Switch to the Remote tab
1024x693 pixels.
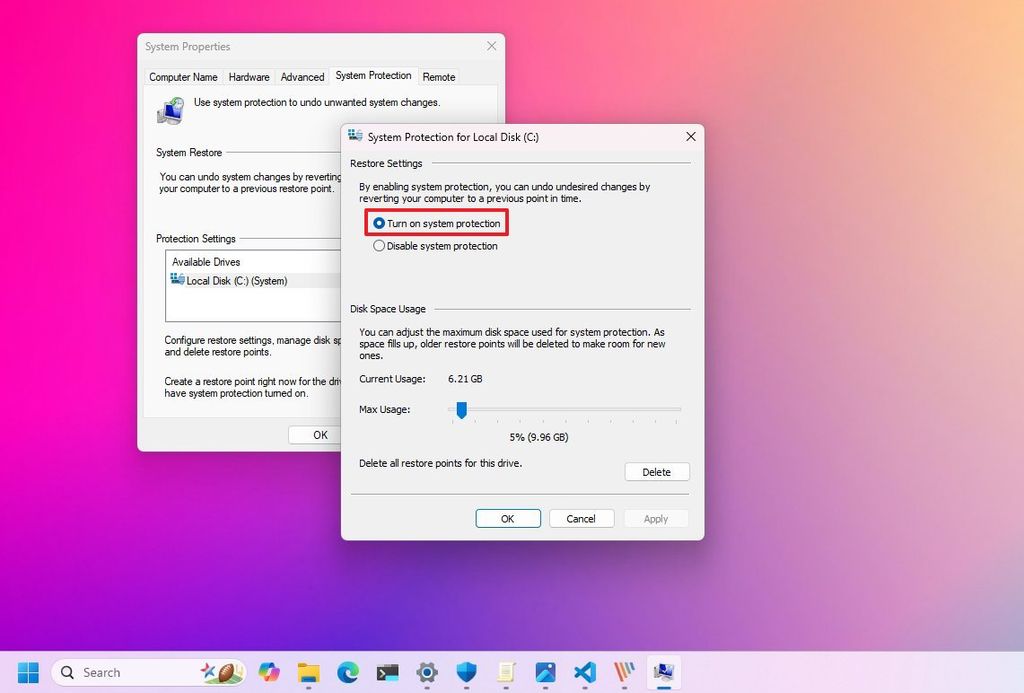tap(439, 77)
